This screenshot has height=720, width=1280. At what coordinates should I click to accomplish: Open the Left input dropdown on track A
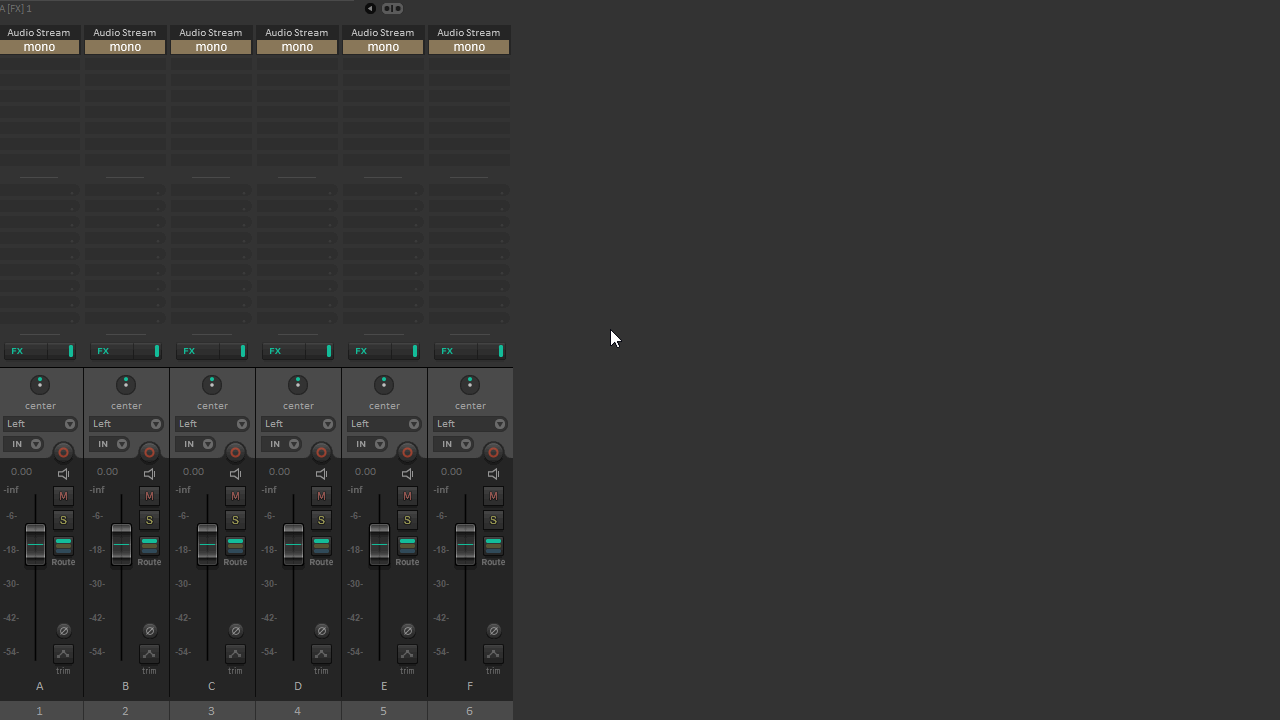(x=40, y=424)
